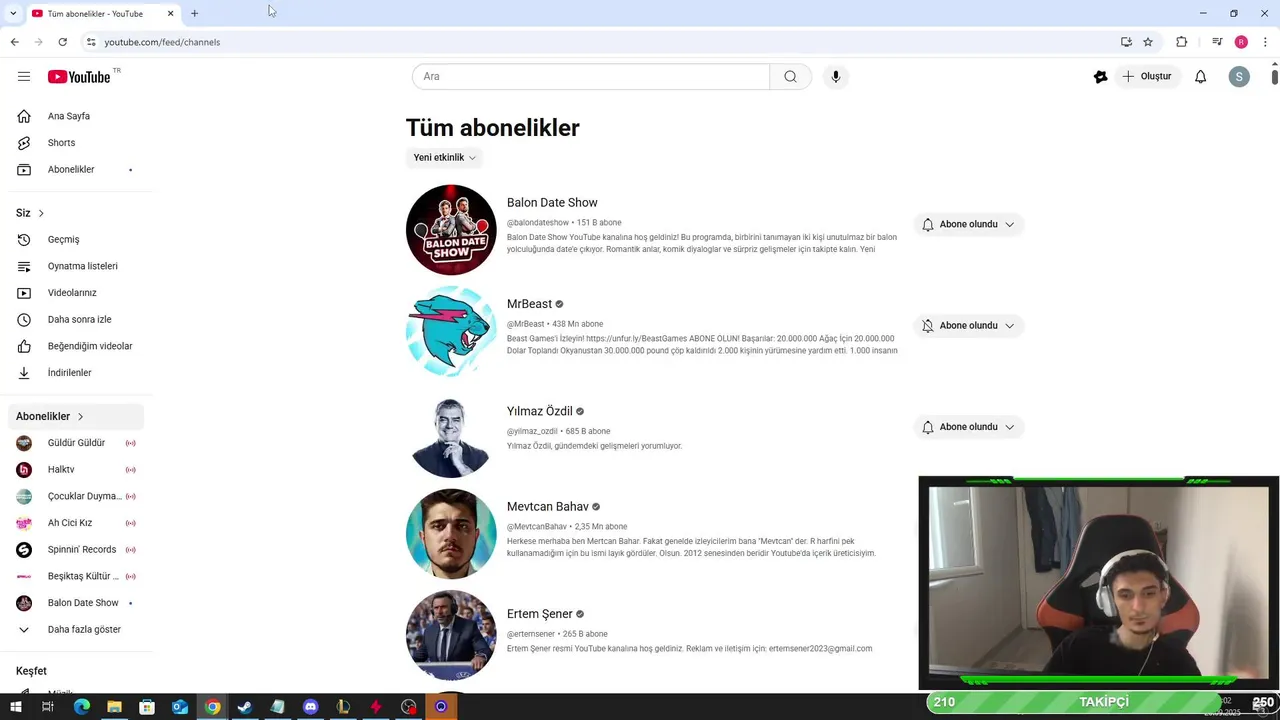Open OBS Studio from the taskbar
Image resolution: width=1280 pixels, height=720 pixels.
[408, 707]
